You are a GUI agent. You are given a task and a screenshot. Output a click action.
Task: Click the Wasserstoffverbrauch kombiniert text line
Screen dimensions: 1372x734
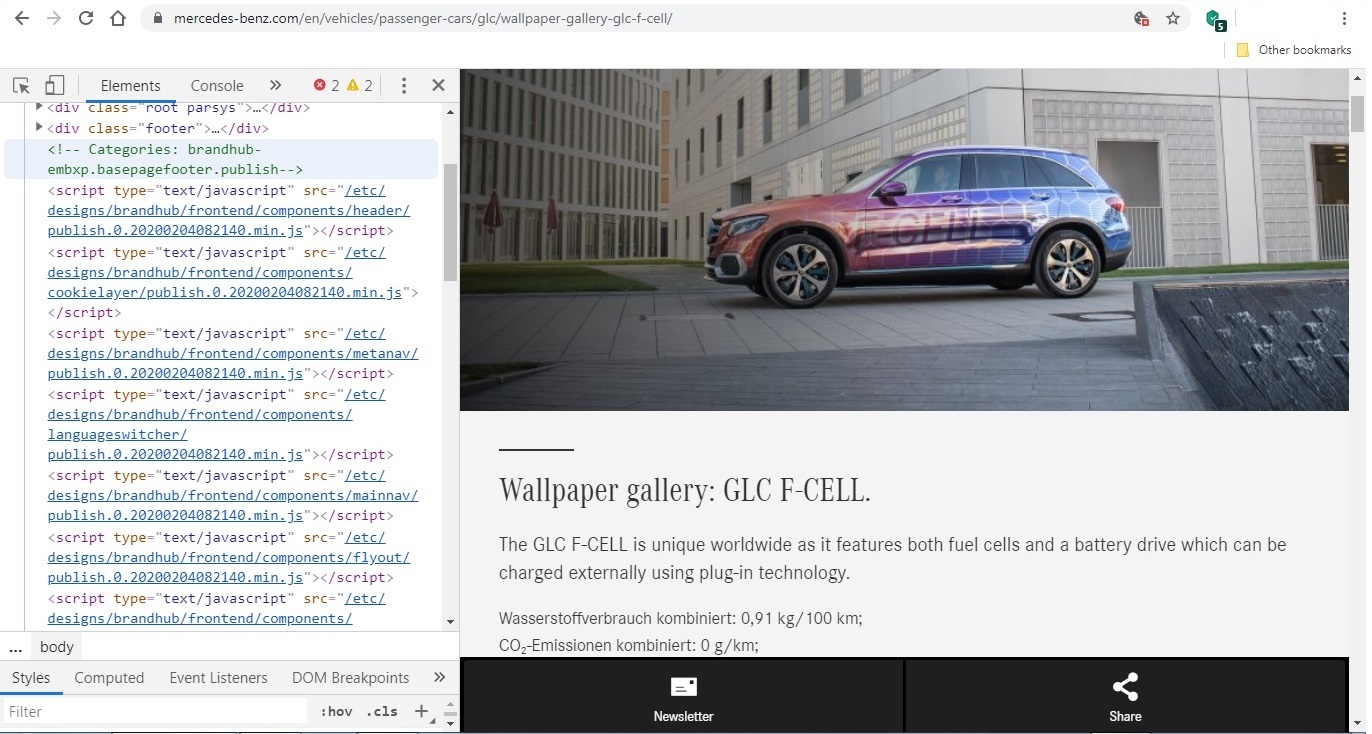click(681, 618)
